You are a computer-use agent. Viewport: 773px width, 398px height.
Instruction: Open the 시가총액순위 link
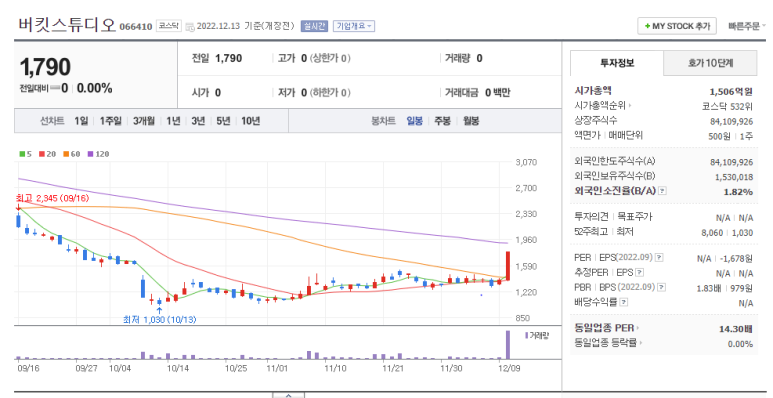click(x=602, y=105)
